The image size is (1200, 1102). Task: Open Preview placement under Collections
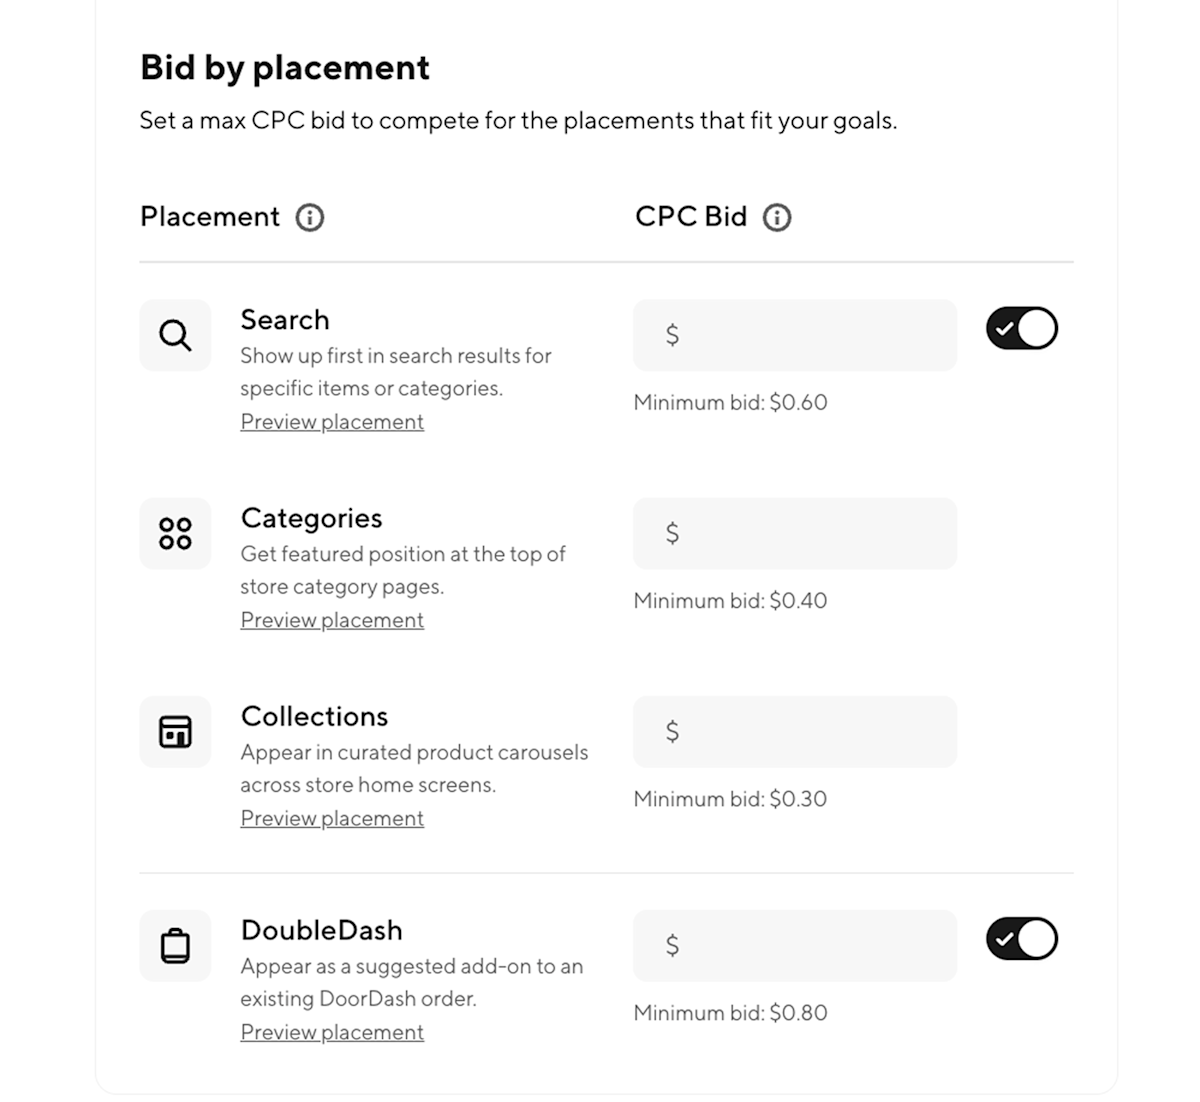[x=332, y=818]
